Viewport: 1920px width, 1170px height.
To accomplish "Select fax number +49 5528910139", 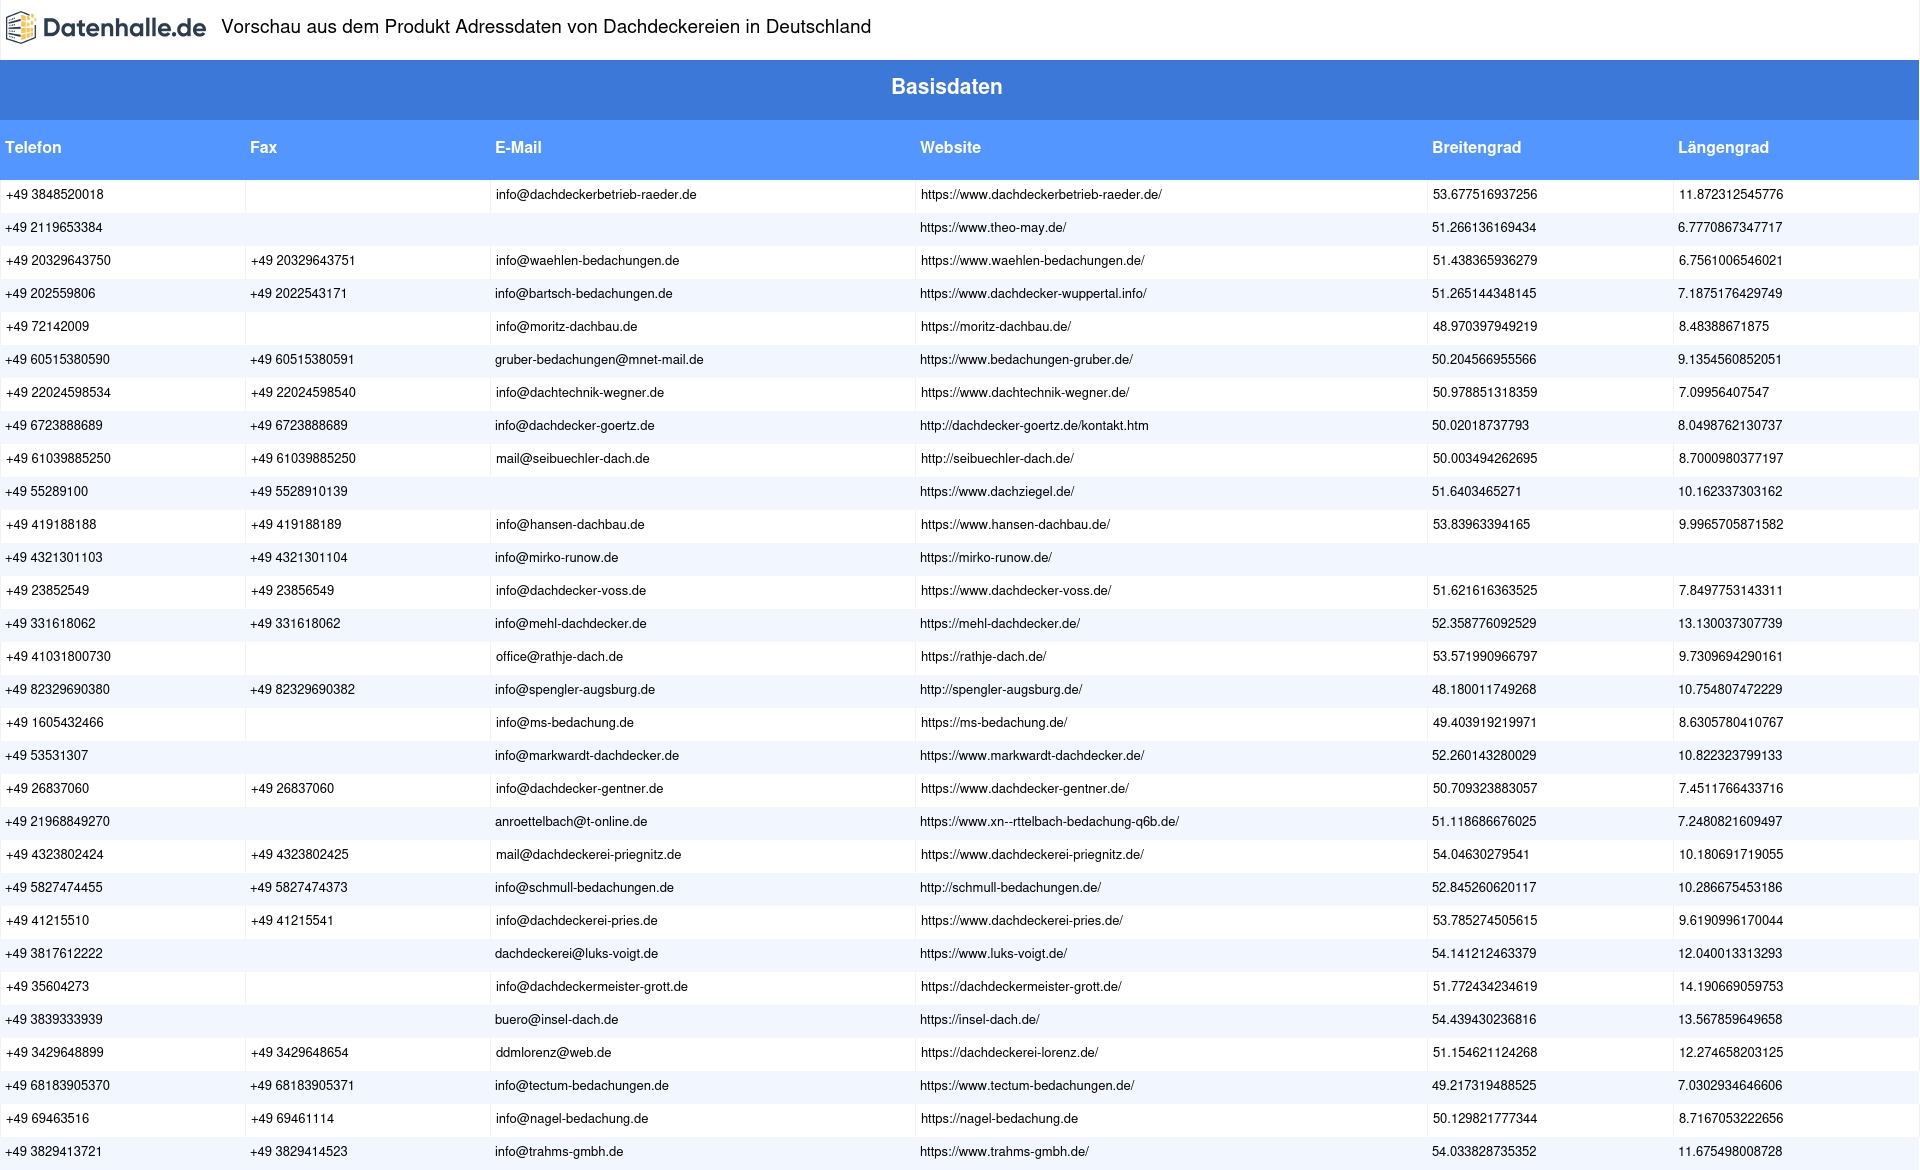I will coord(299,492).
